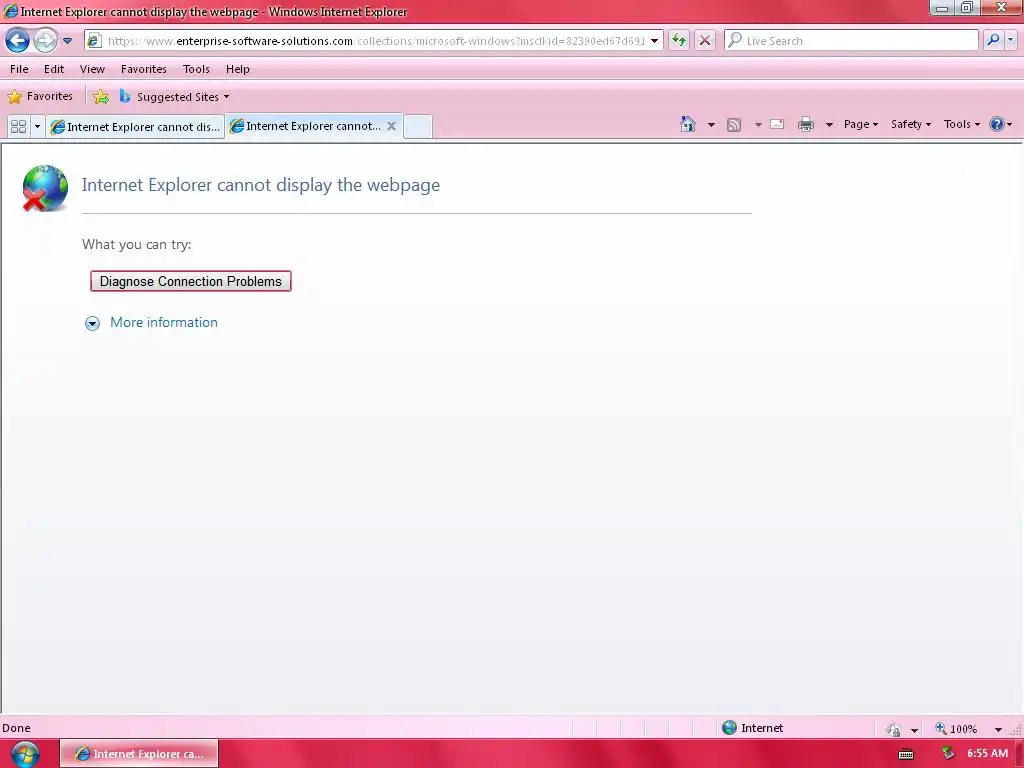Open the Tools command bar menu
The width and height of the screenshot is (1024, 768).
point(962,124)
